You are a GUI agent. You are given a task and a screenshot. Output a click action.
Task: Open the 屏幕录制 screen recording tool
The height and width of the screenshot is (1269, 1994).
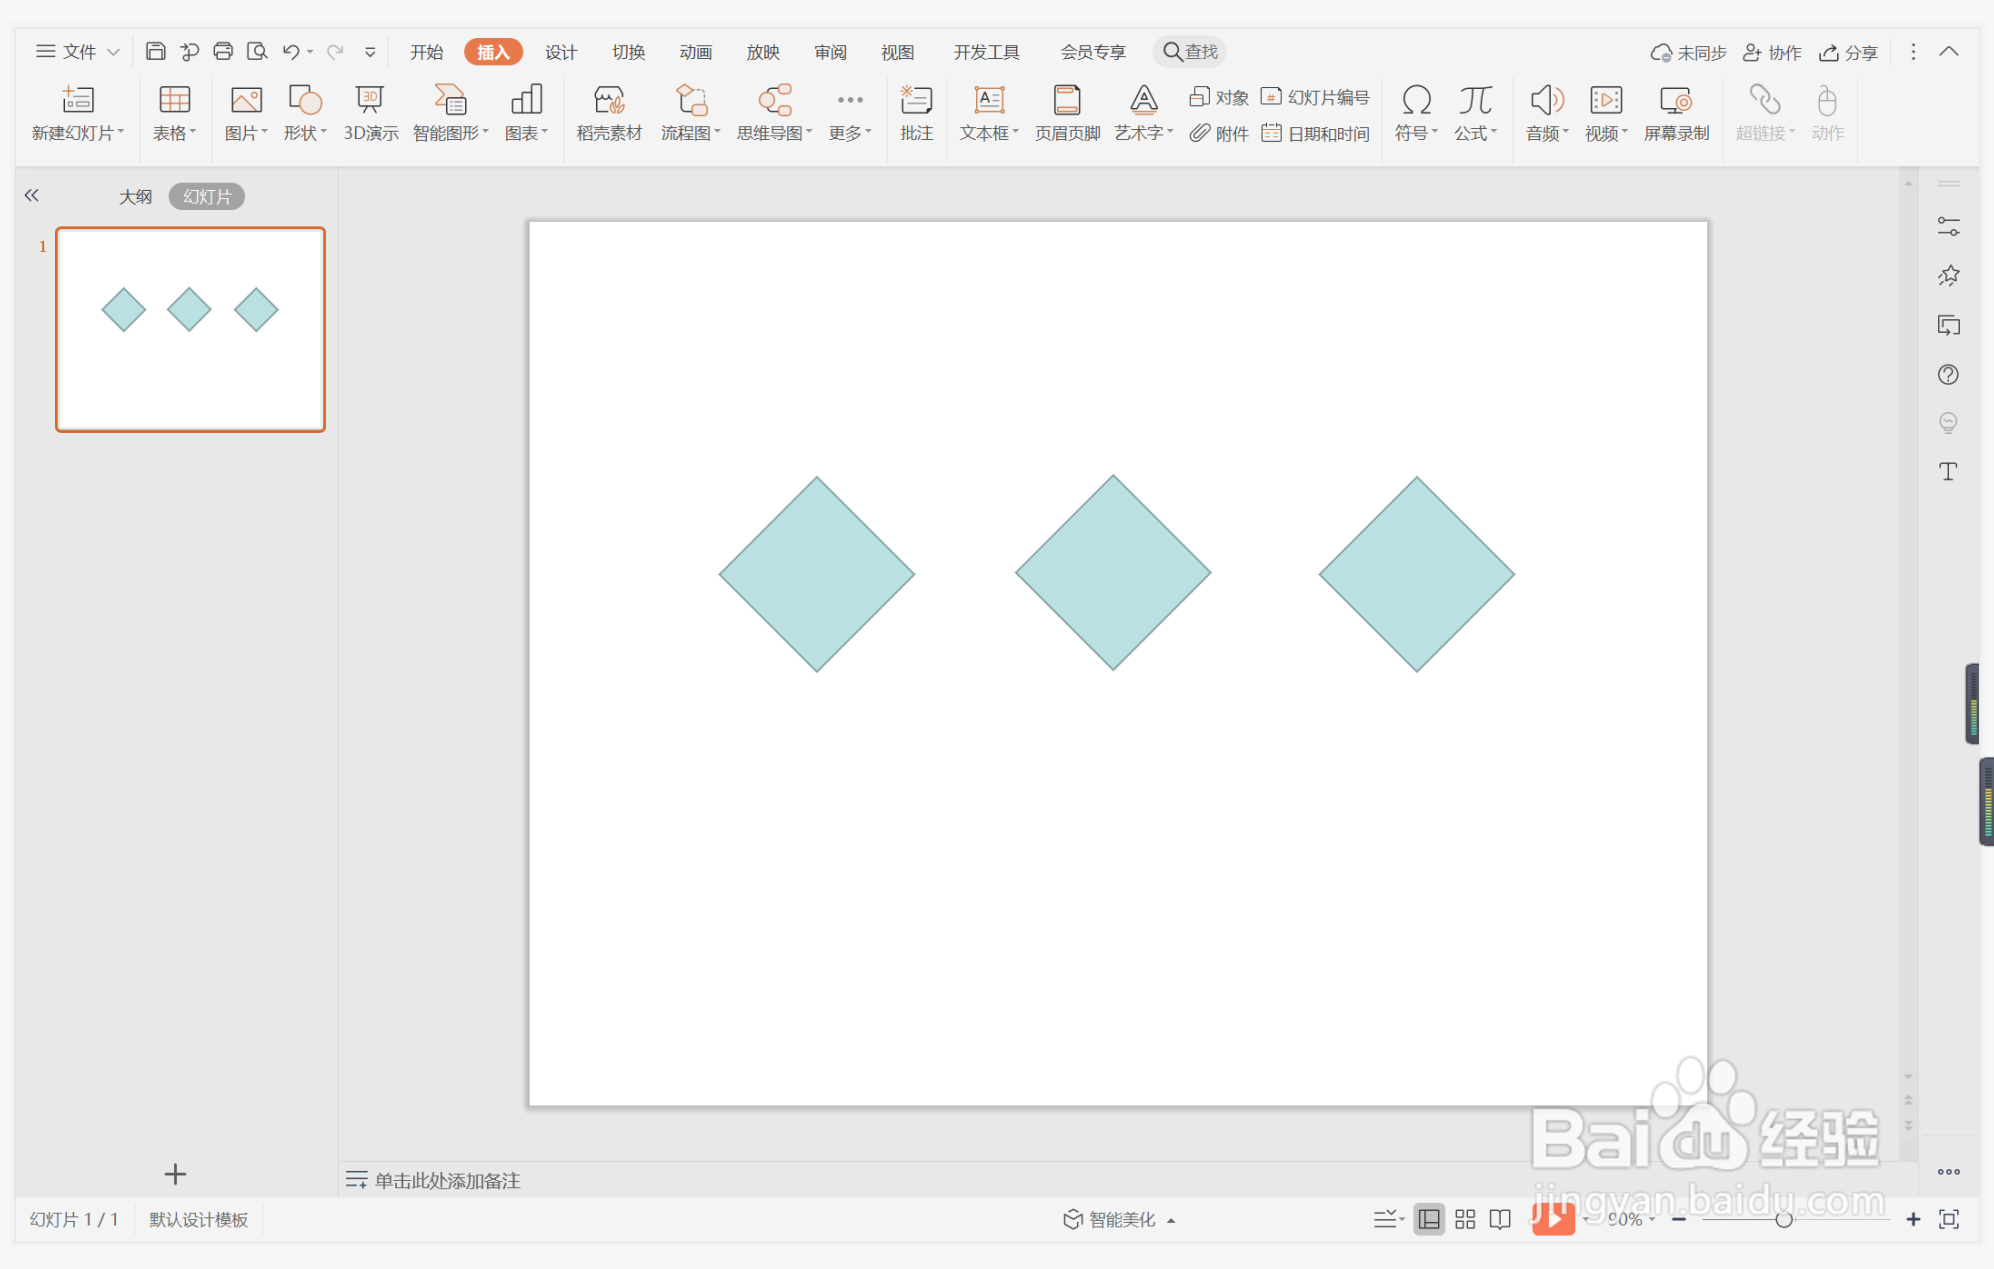[x=1676, y=112]
